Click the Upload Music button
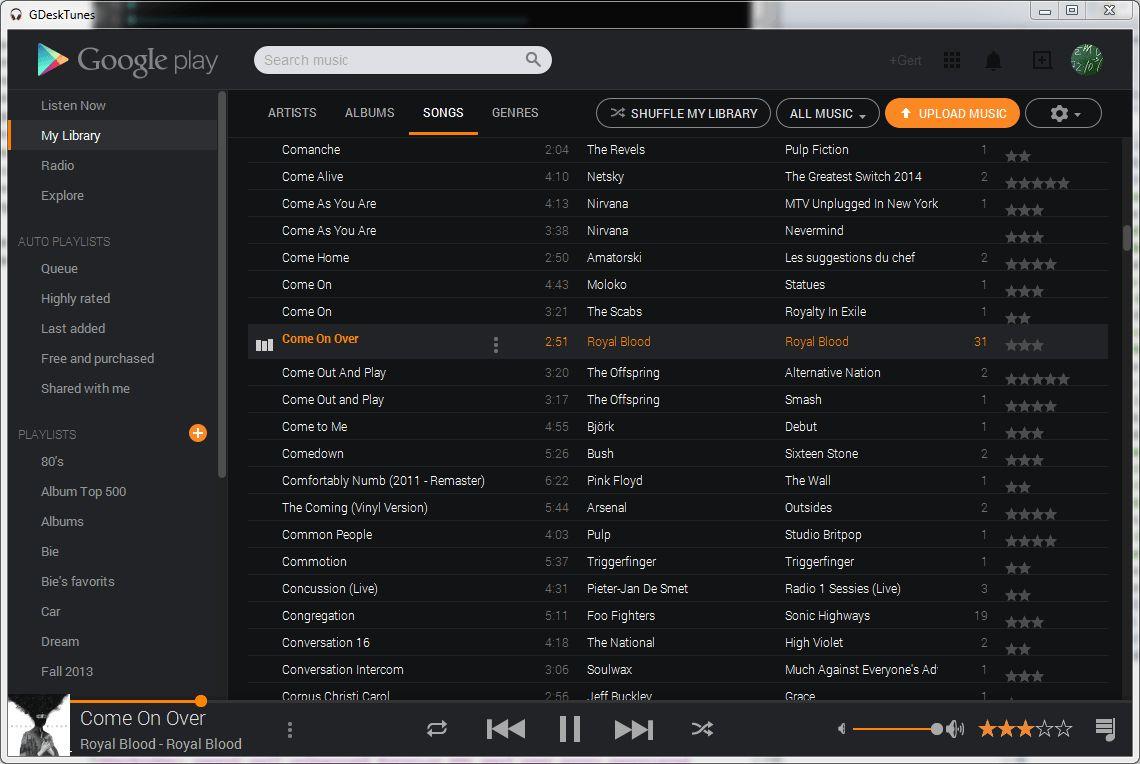Viewport: 1140px width, 764px height. tap(952, 113)
